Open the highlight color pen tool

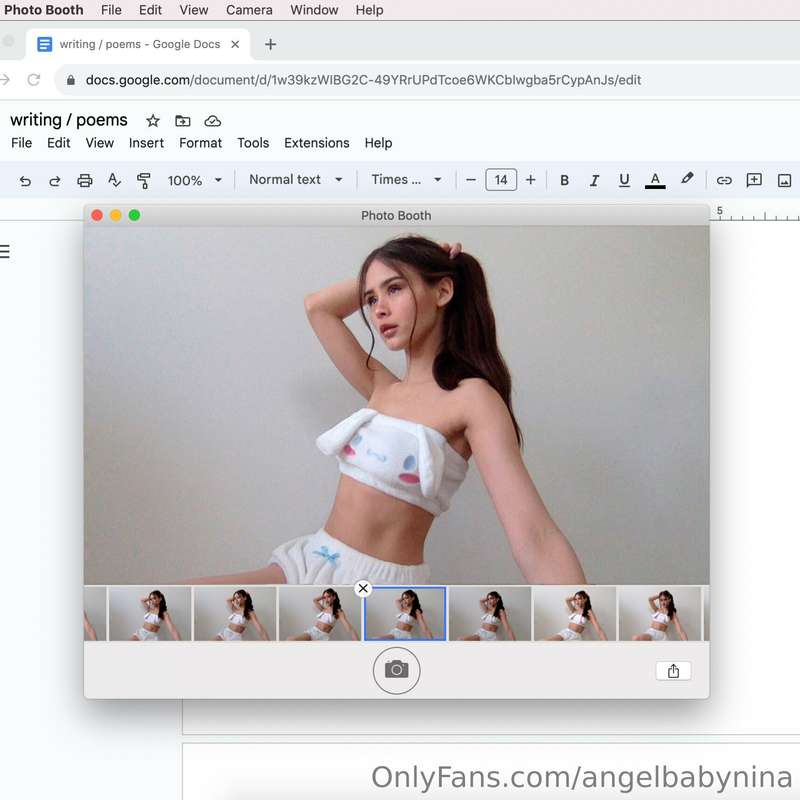[x=687, y=179]
